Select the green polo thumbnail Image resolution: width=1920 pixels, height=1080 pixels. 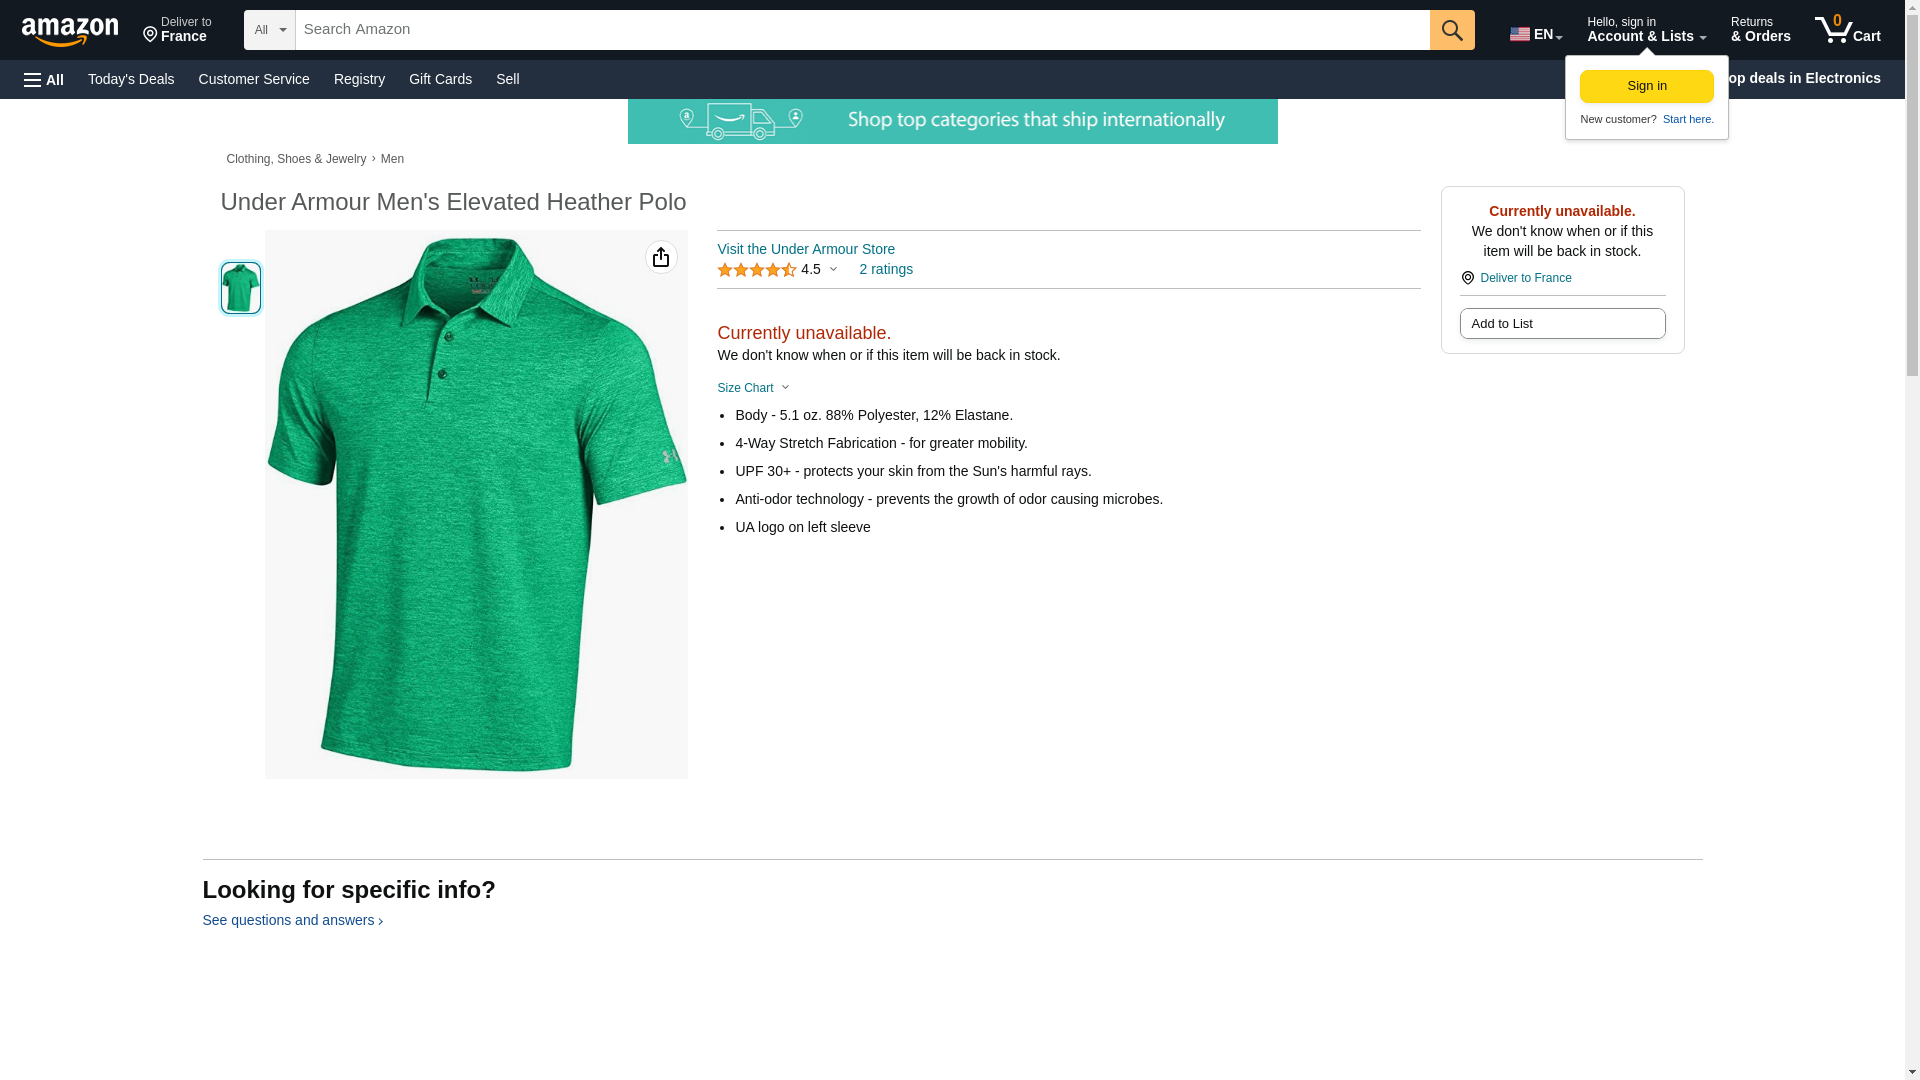[241, 288]
